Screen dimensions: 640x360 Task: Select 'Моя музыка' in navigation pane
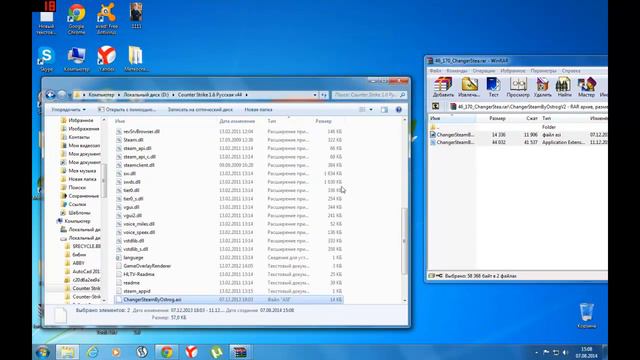pyautogui.click(x=78, y=171)
